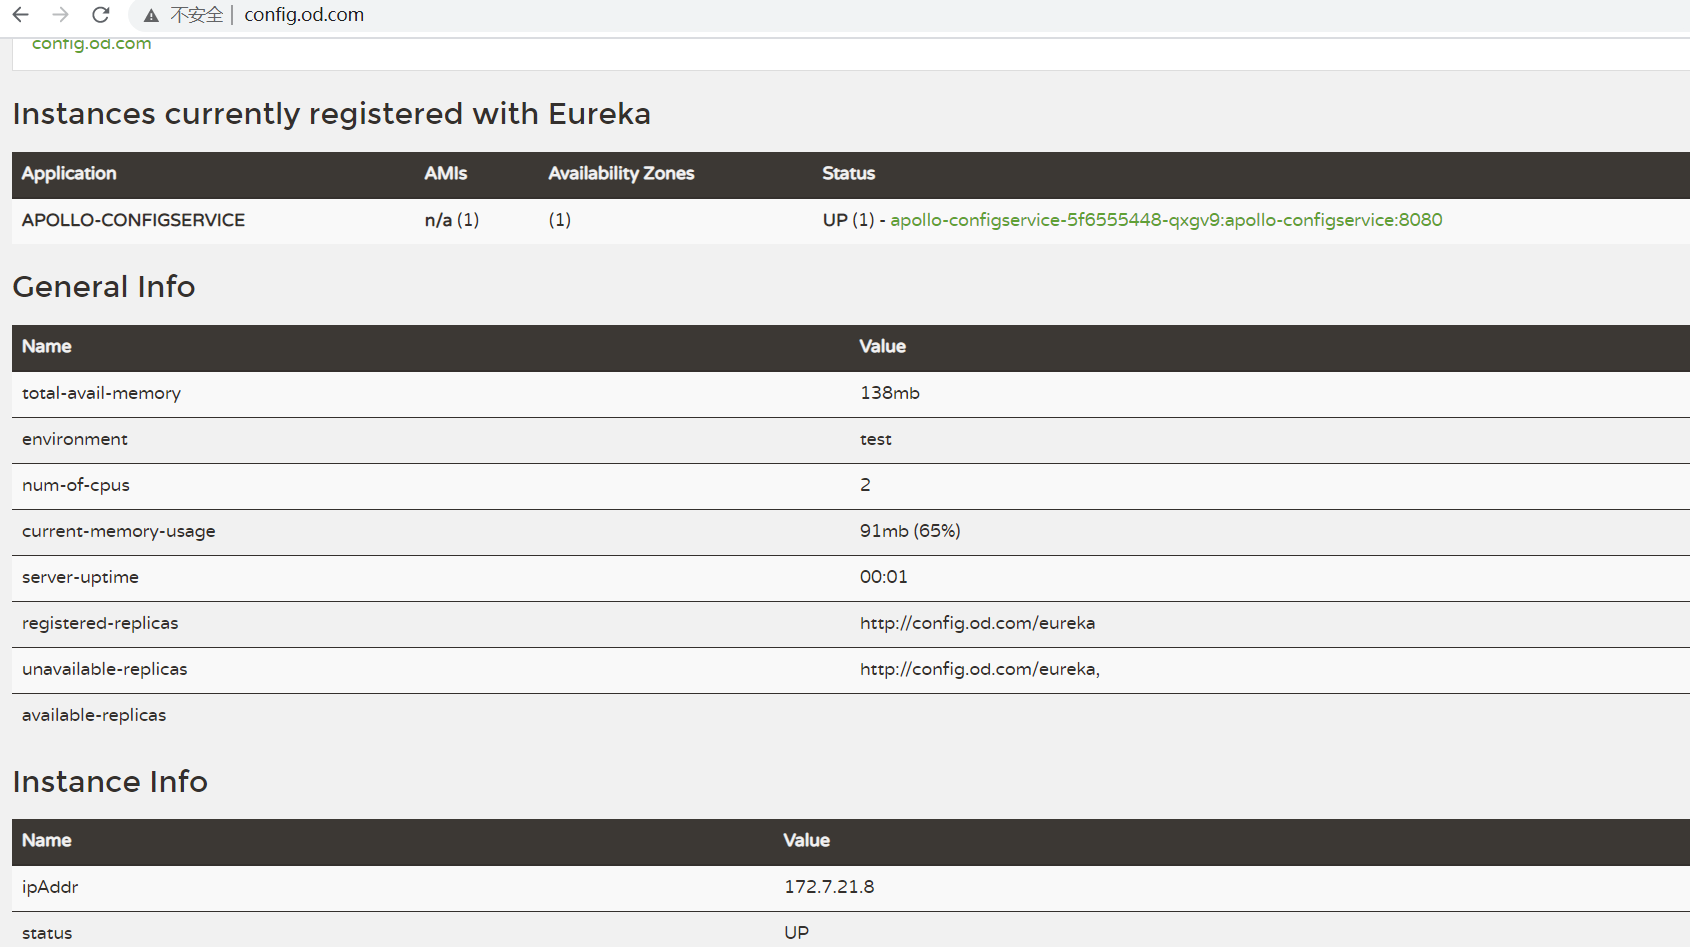
Task: Click the browser forward arrow
Action: click(x=60, y=15)
